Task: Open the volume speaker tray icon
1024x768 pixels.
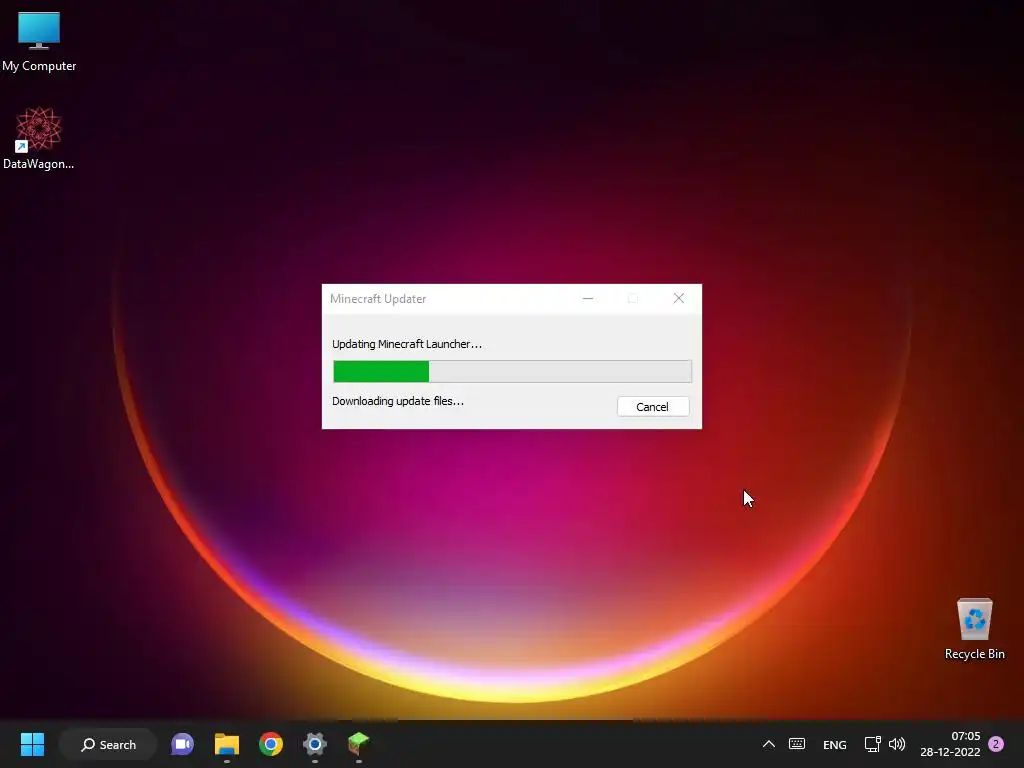Action: click(897, 744)
